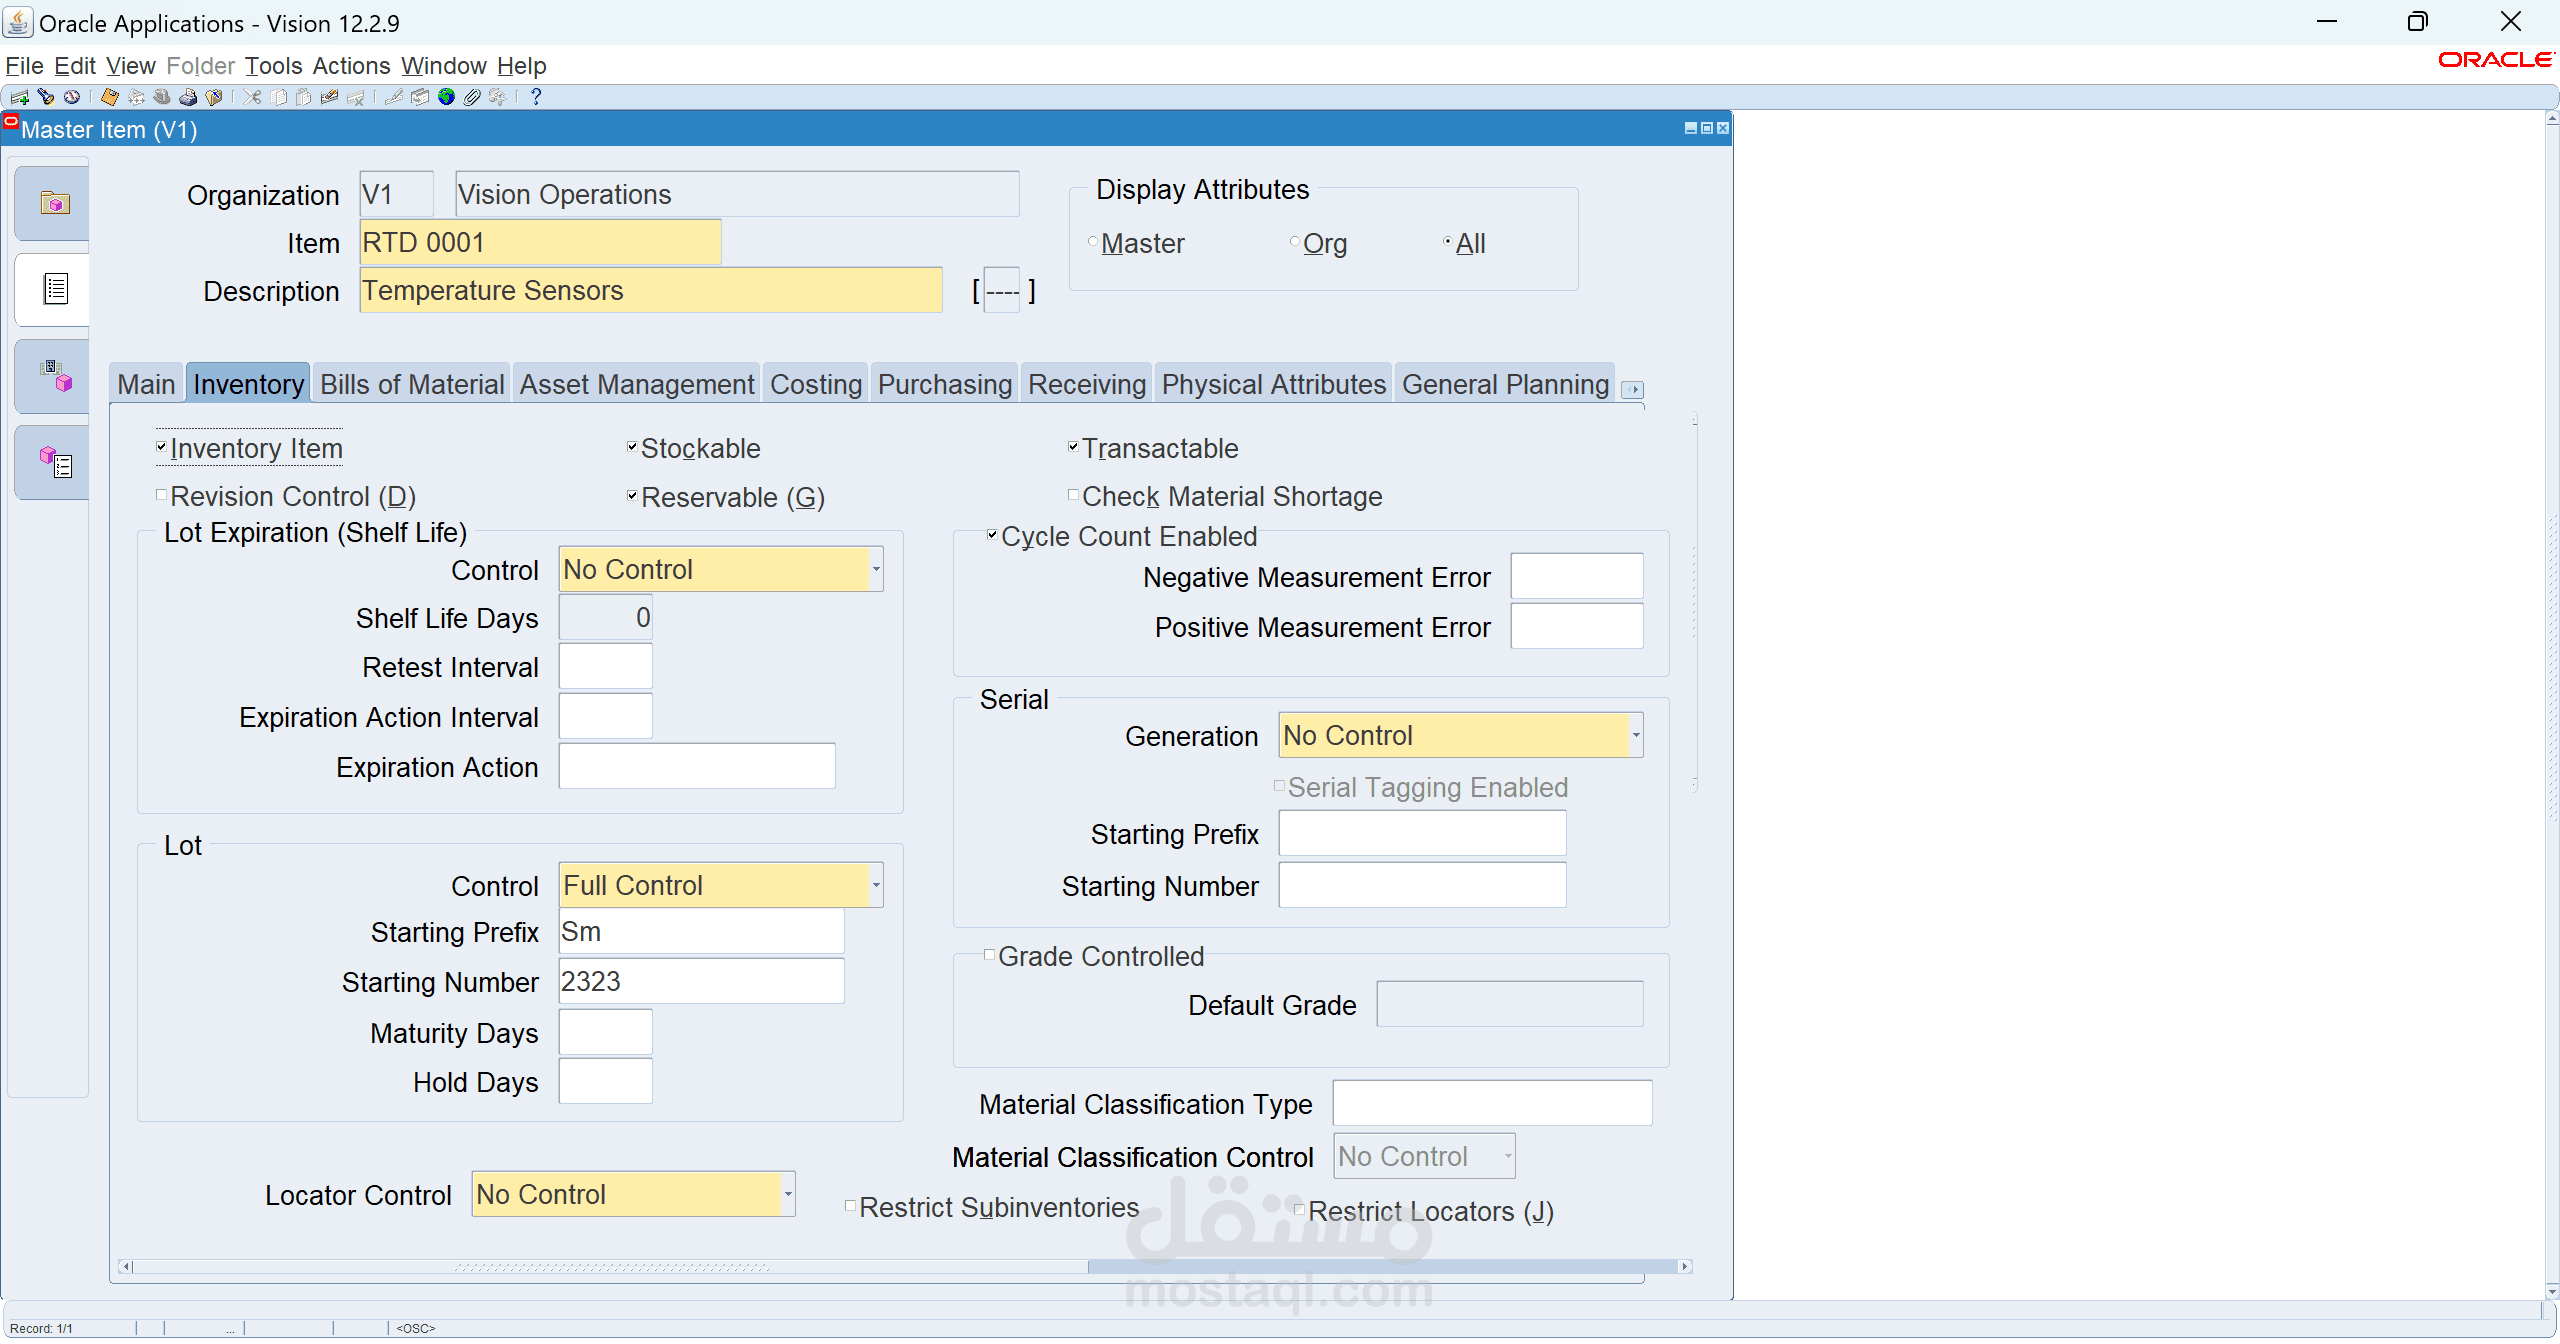
Task: Open the Bills of Material tab
Action: pos(412,384)
